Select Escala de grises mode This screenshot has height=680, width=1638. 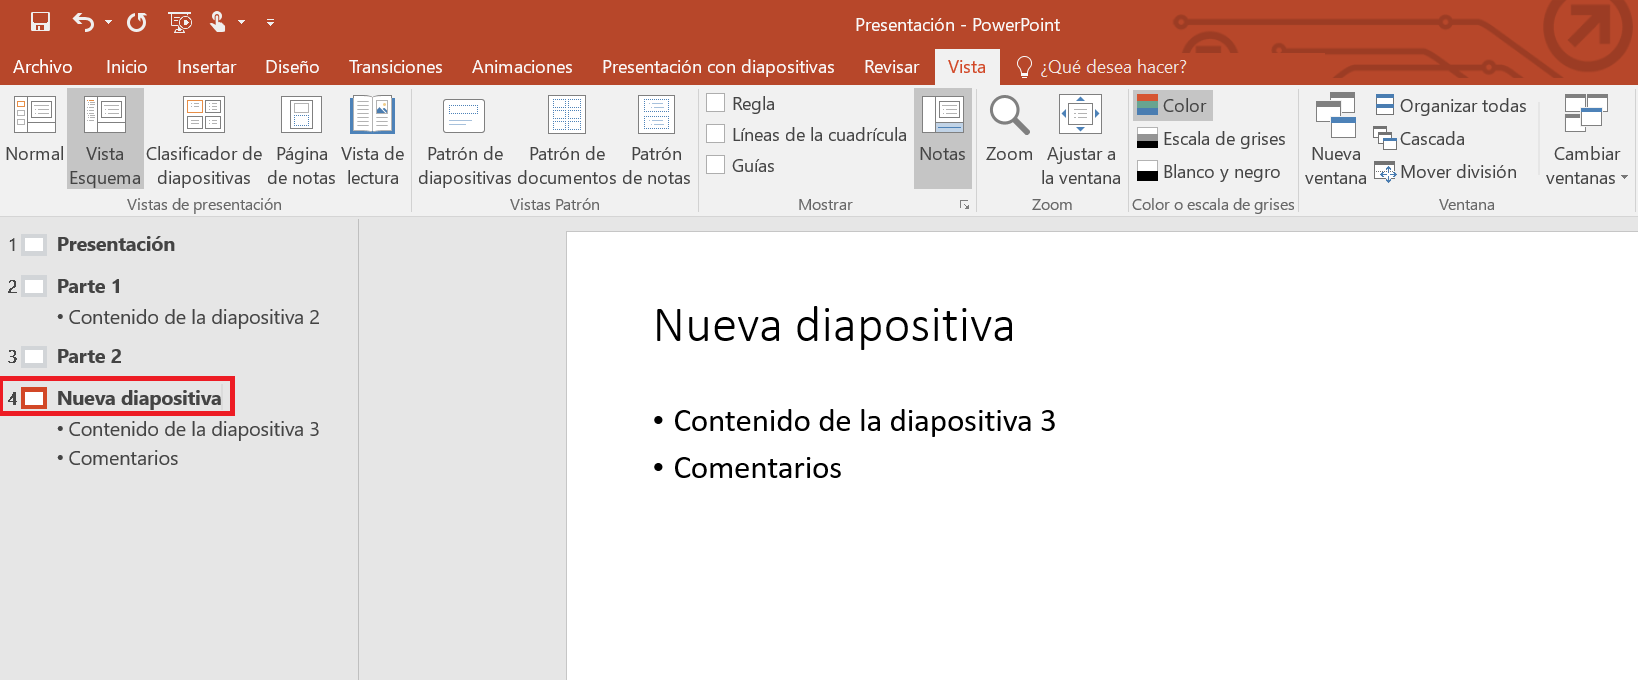pos(1211,138)
